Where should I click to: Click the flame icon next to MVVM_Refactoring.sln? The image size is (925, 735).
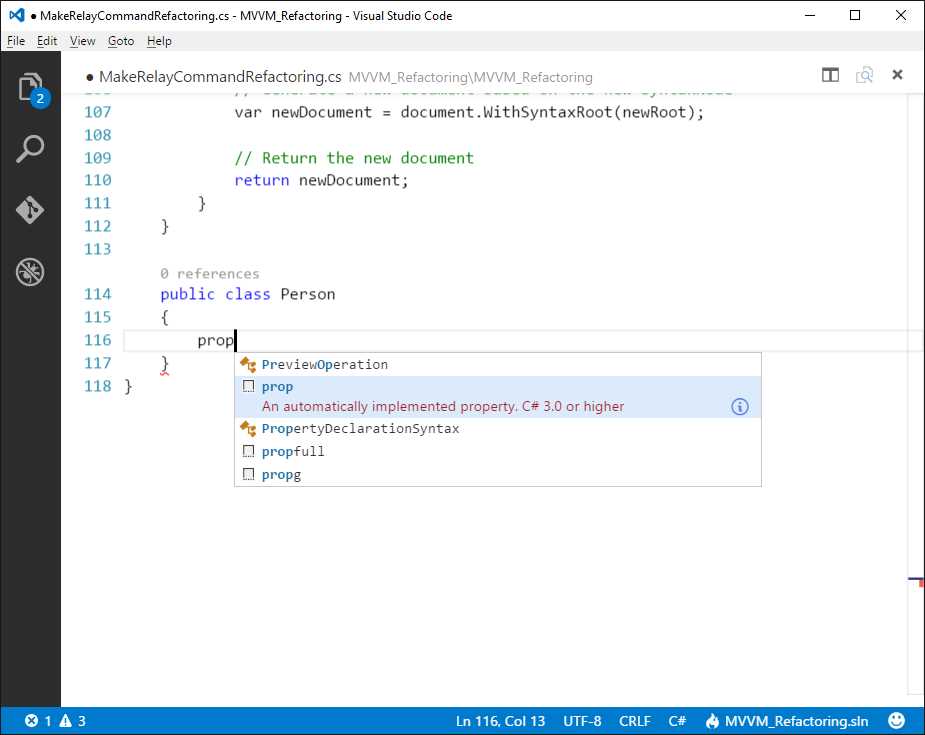[711, 720]
